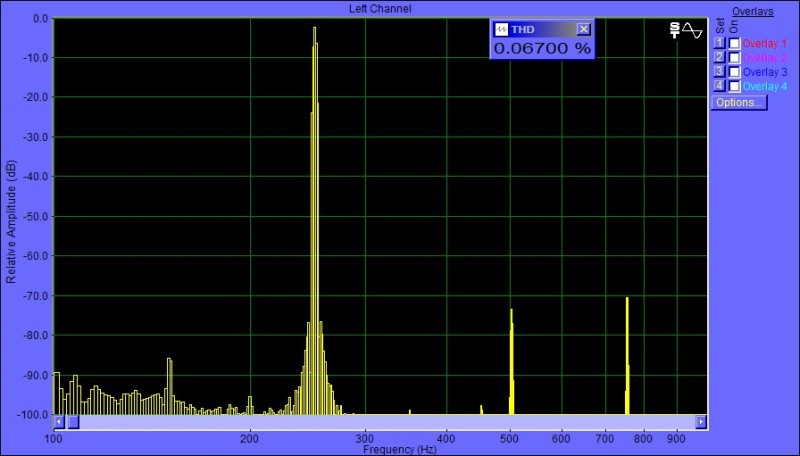Click the Overlays heading

753,11
